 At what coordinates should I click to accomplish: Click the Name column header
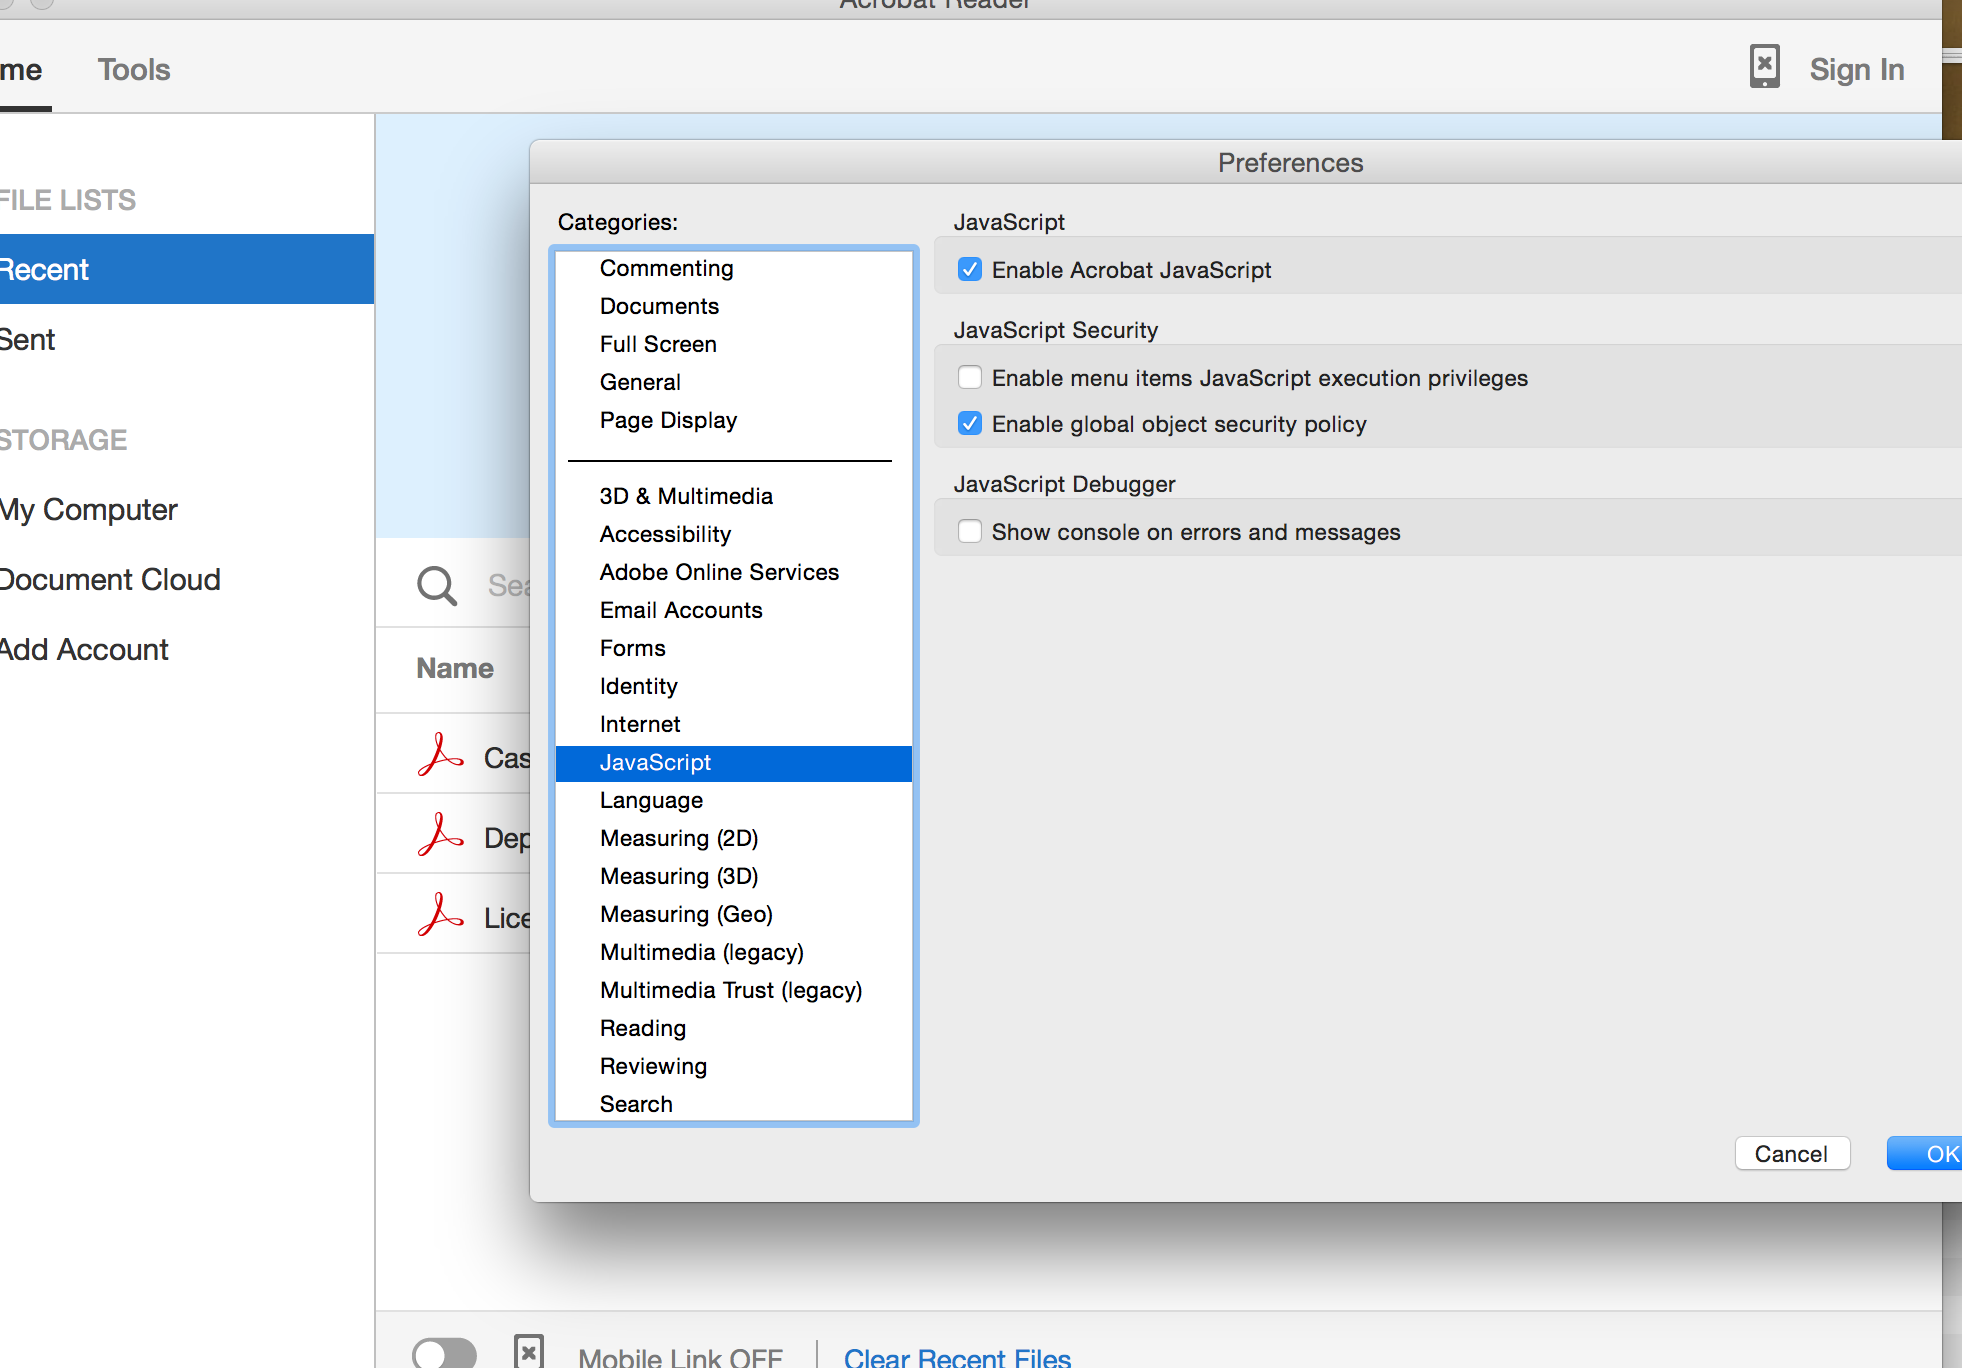[455, 668]
